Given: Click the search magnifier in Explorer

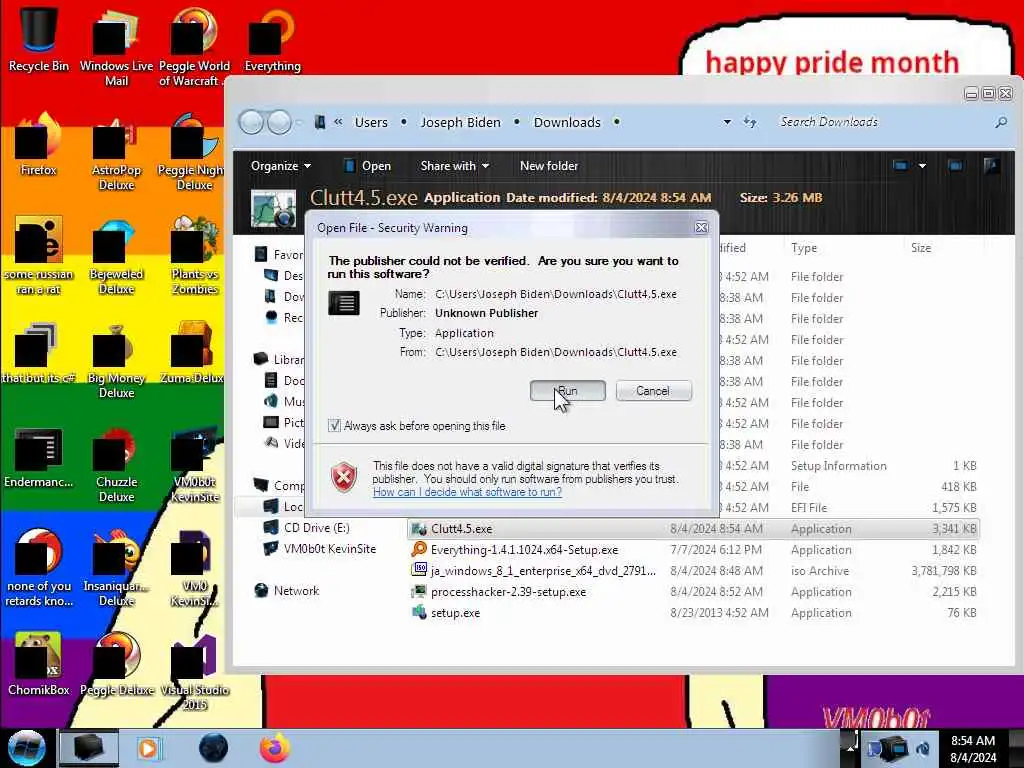Looking at the screenshot, I should coord(1000,122).
